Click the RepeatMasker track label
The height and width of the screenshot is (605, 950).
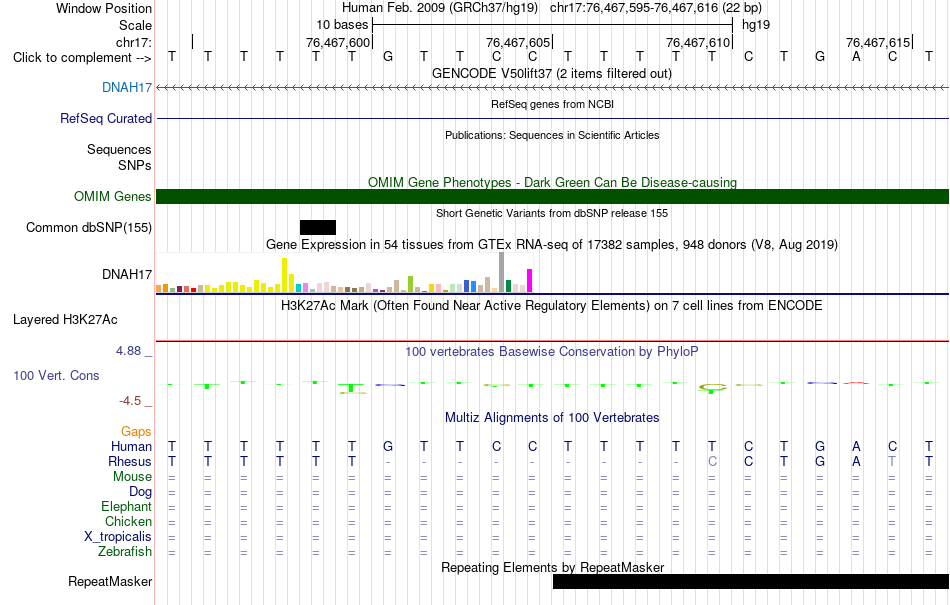[110, 581]
